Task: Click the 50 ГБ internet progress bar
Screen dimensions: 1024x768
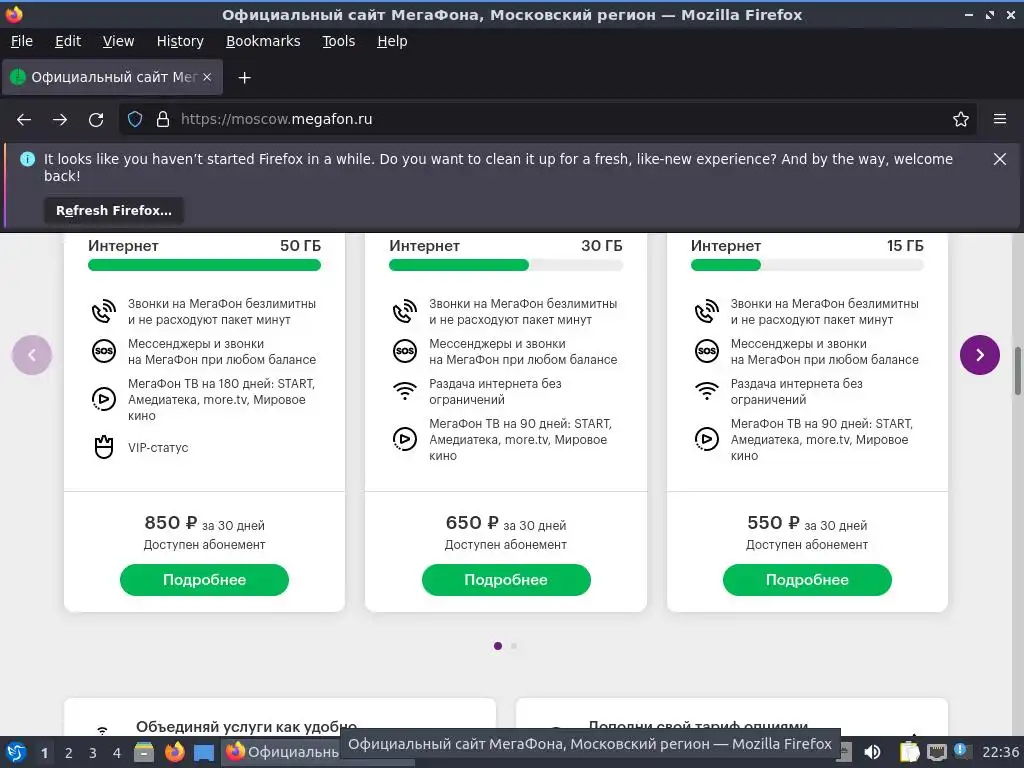Action: 204,265
